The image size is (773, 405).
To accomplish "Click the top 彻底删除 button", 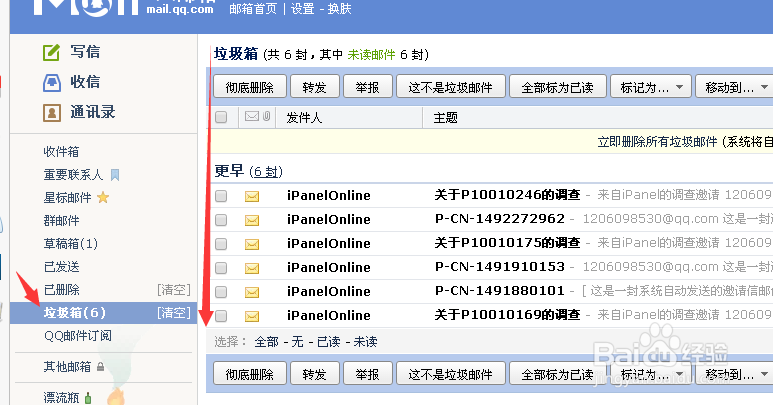I will click(x=250, y=87).
